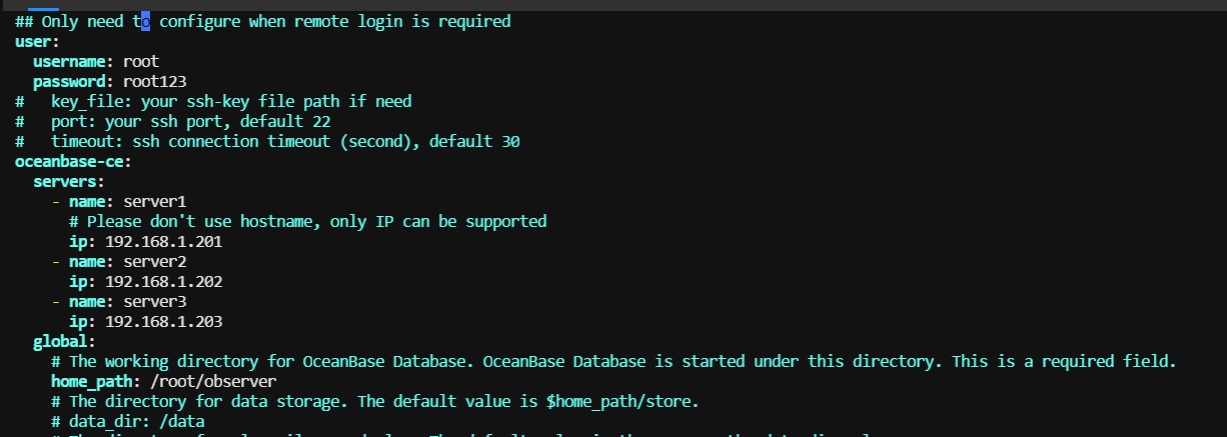Click the commented 'timeout' line
This screenshot has width=1227, height=437.
[267, 141]
